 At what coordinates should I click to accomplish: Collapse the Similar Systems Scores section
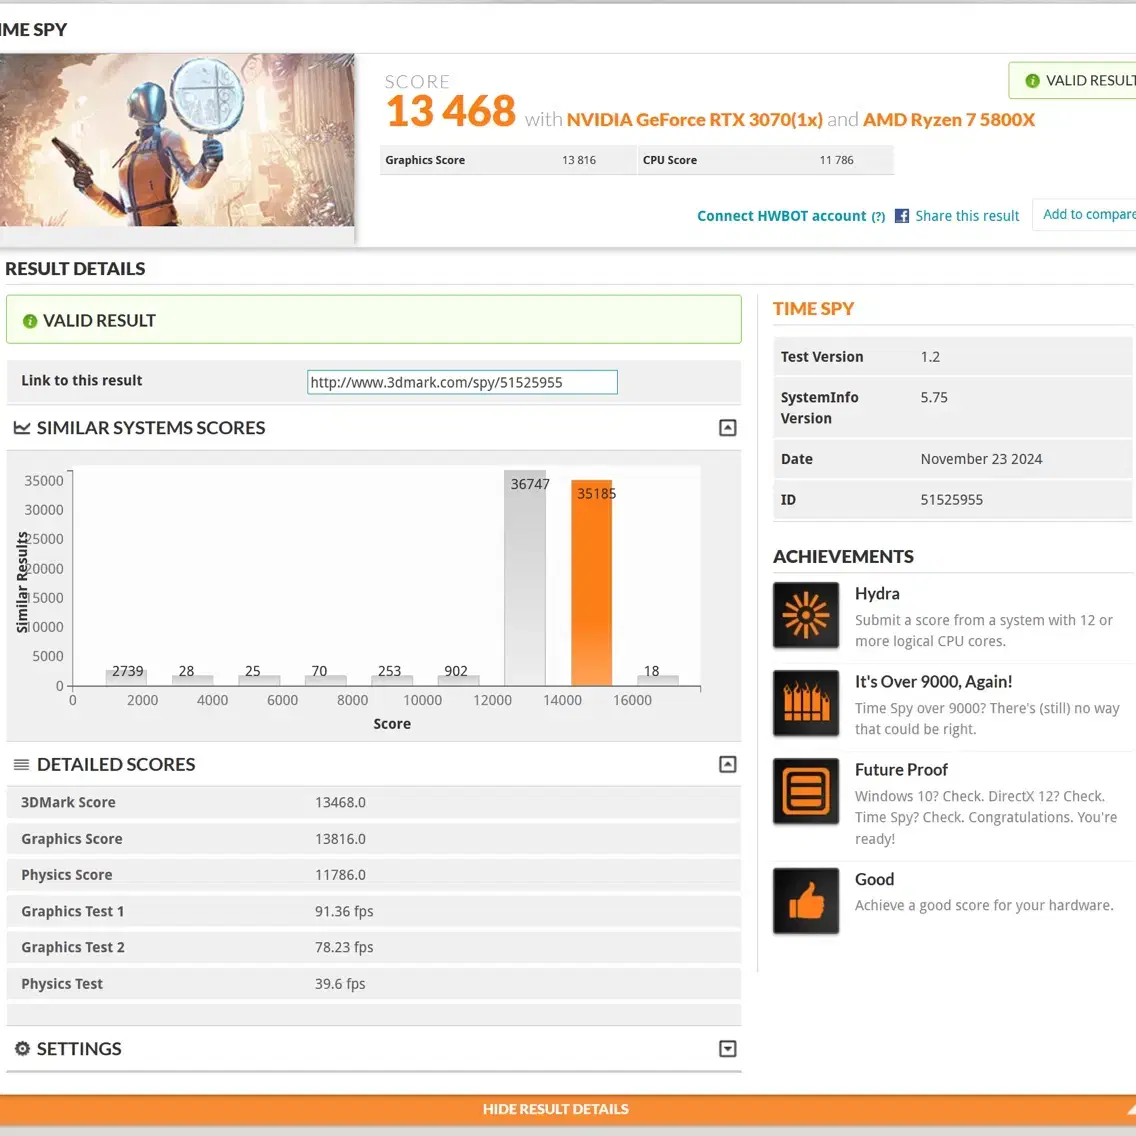727,428
